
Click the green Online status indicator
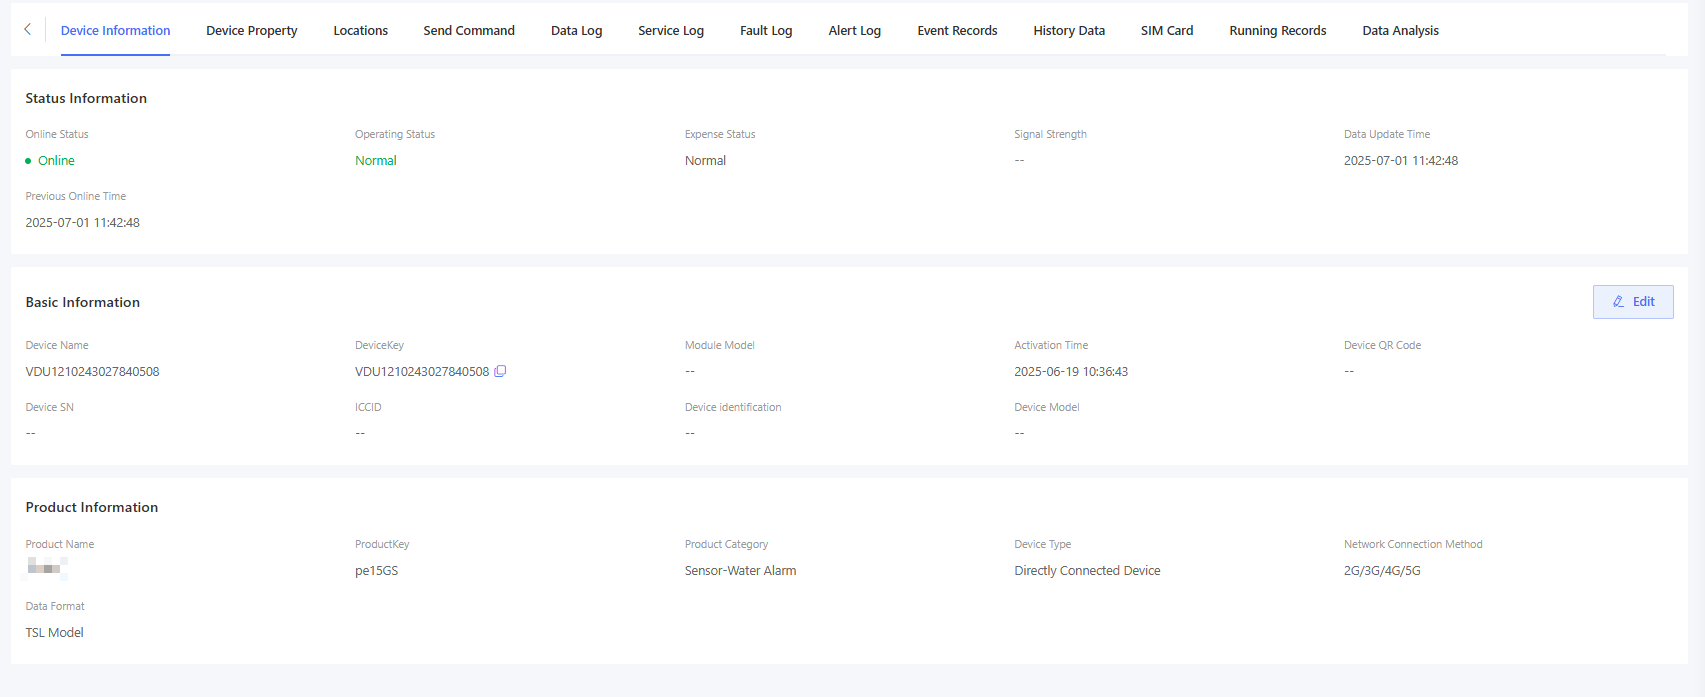coord(50,161)
